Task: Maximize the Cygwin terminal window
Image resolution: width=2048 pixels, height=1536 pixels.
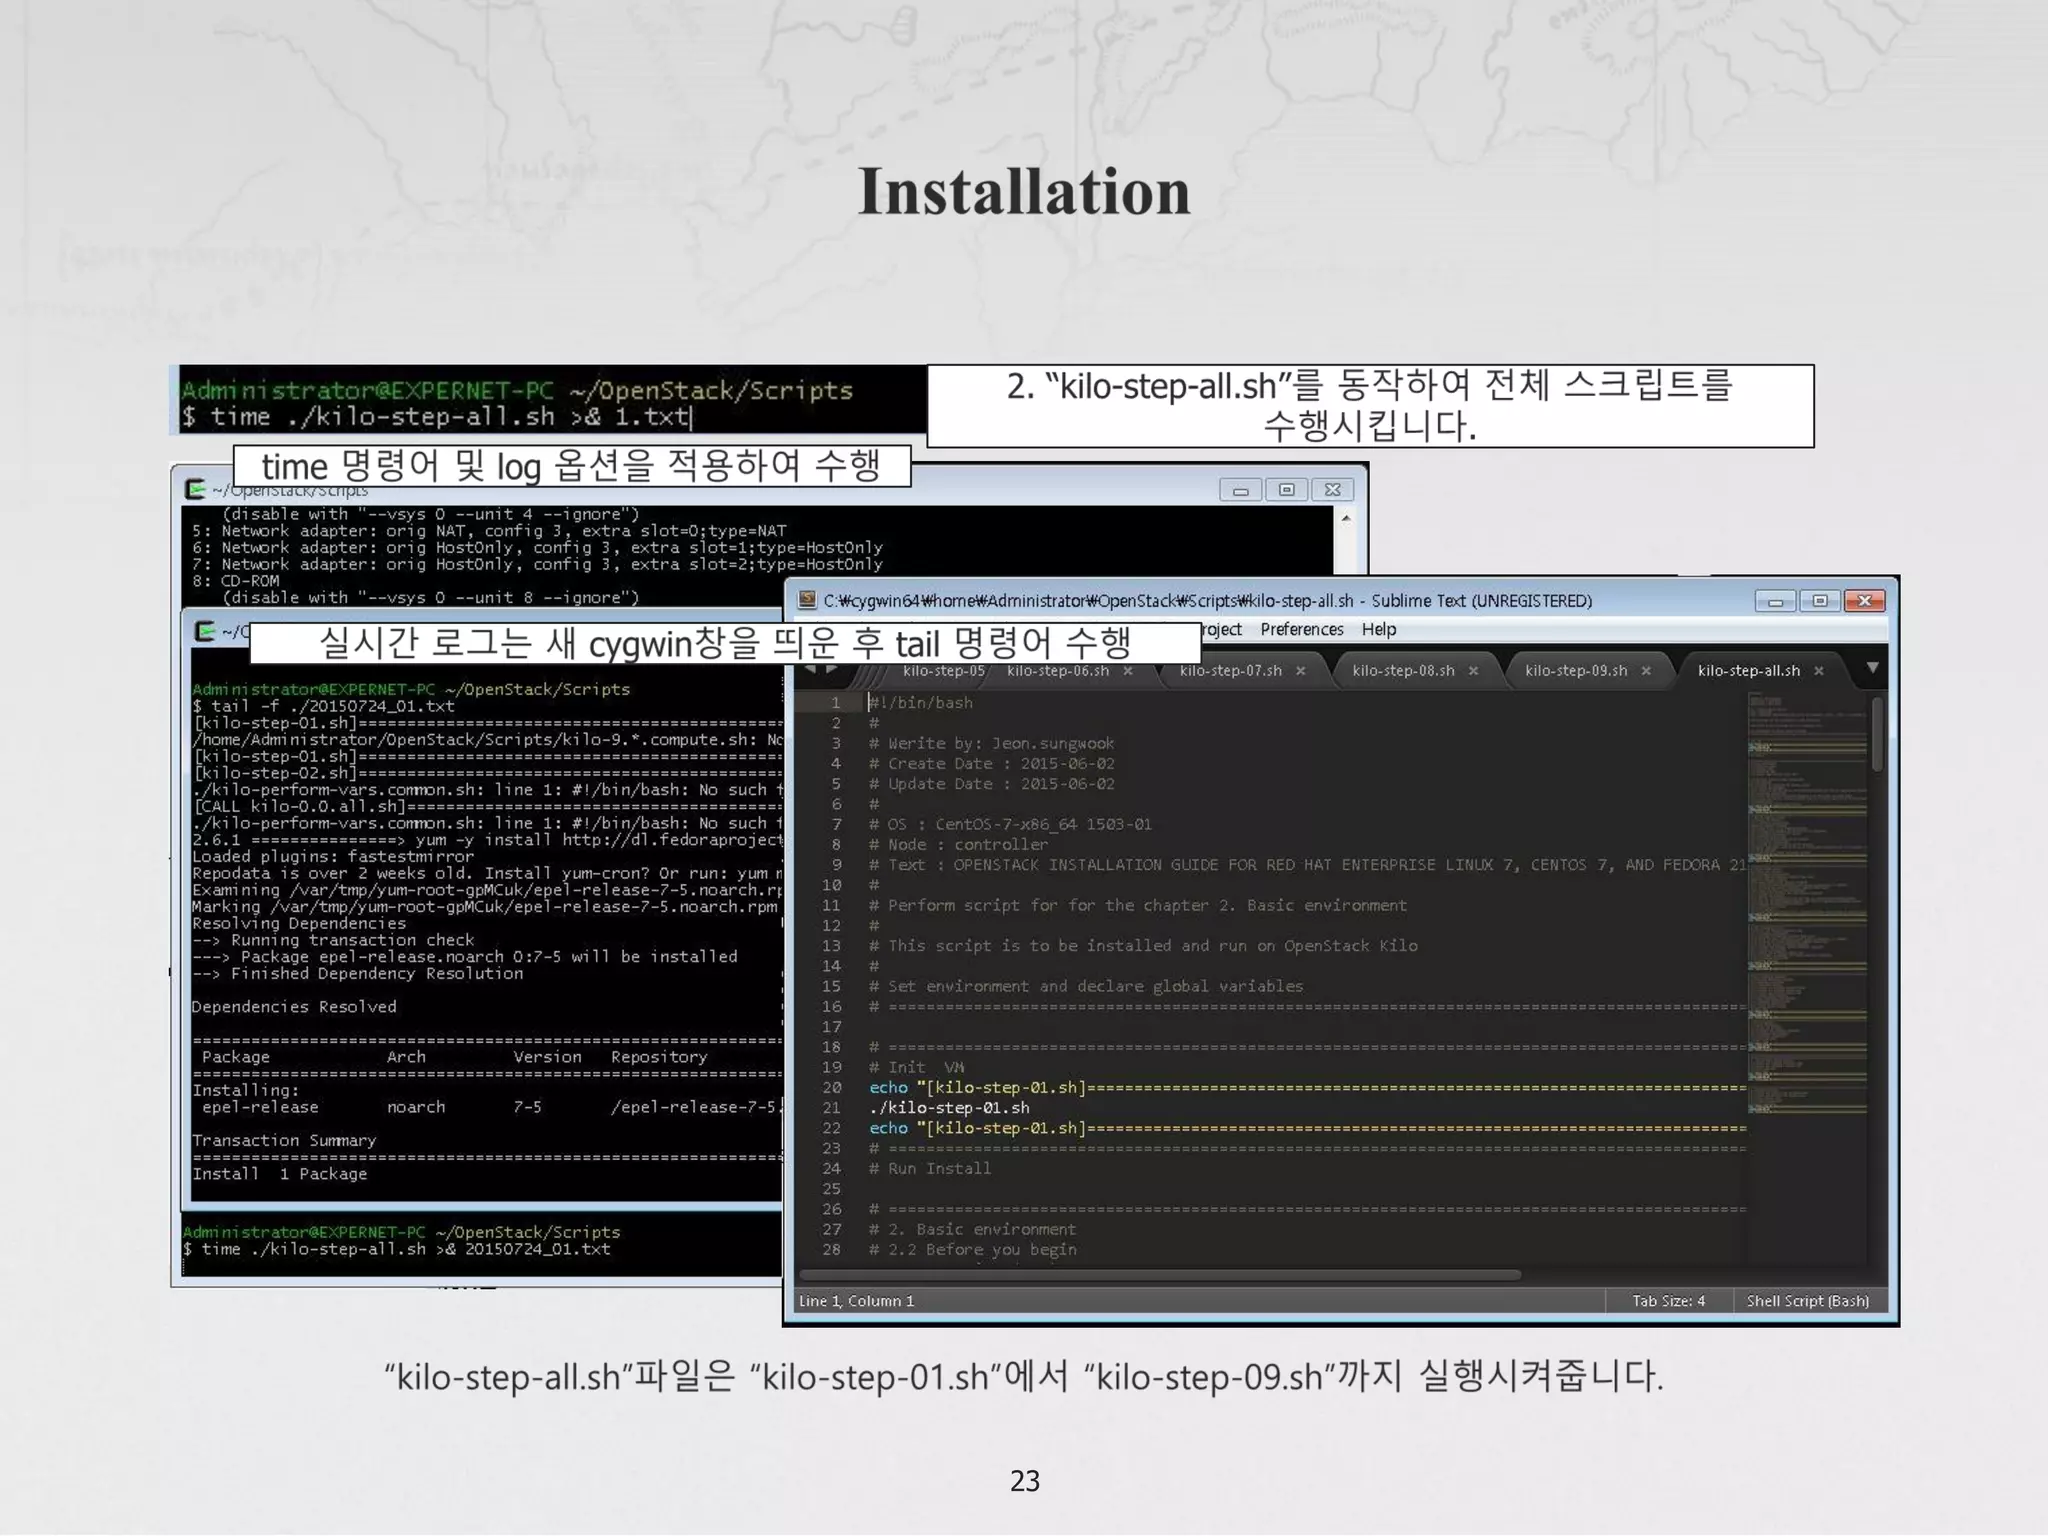Action: 1286,489
